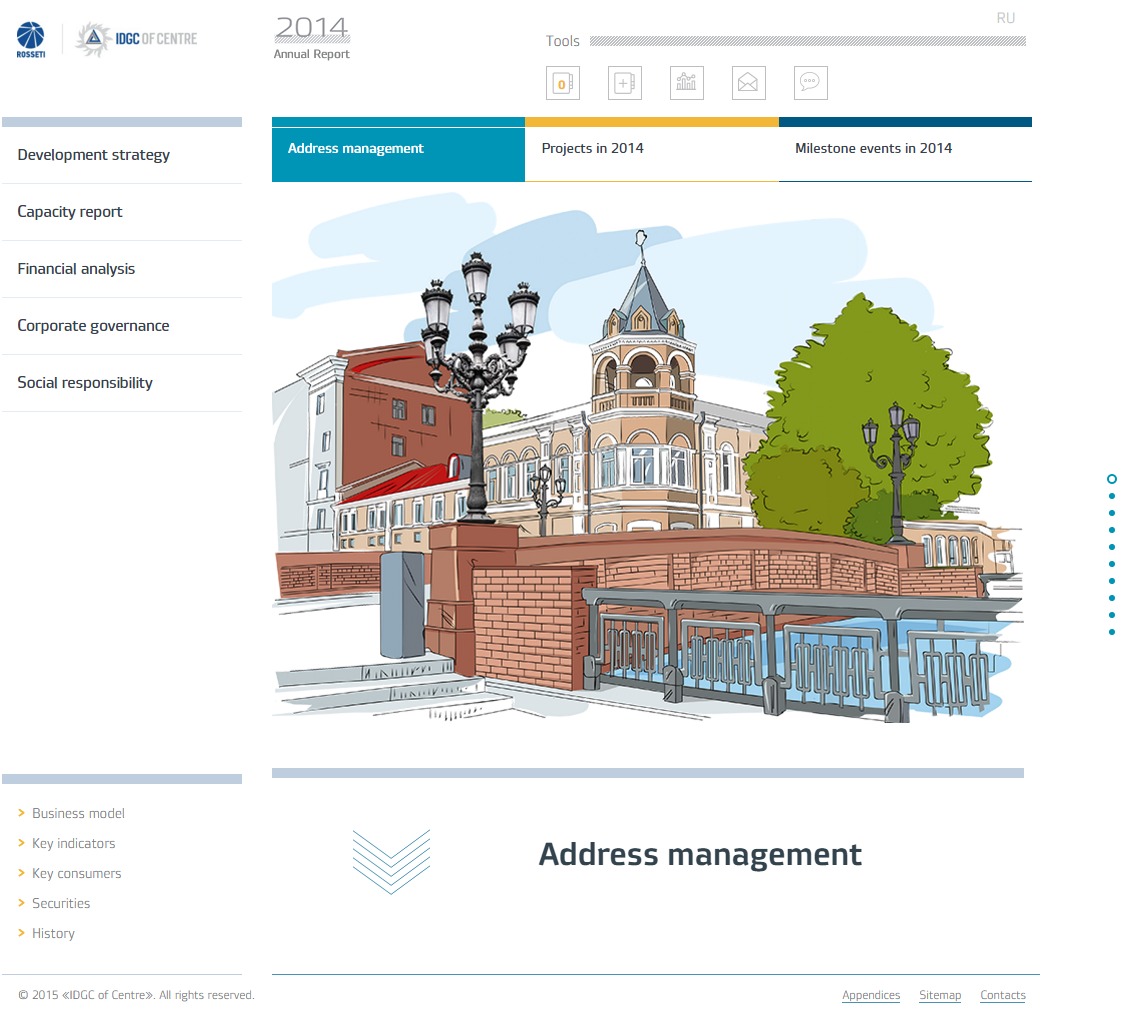Select the first page navigation dot
This screenshot has width=1142, height=1009.
pyautogui.click(x=1112, y=480)
